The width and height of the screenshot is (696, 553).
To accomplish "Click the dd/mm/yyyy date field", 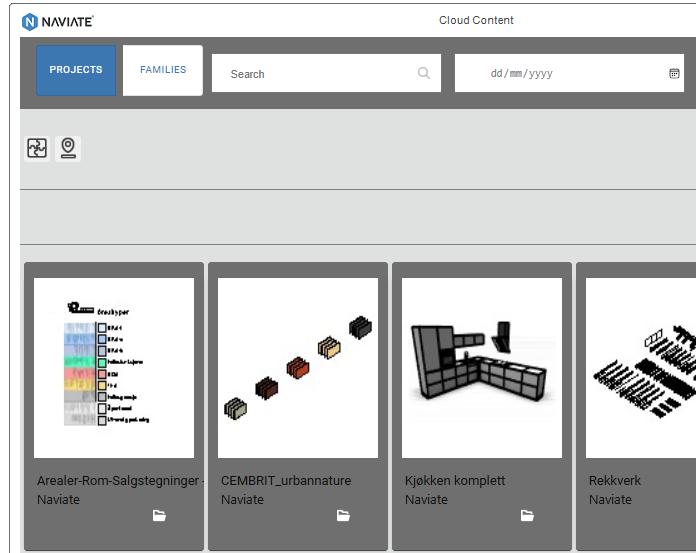I will [569, 73].
